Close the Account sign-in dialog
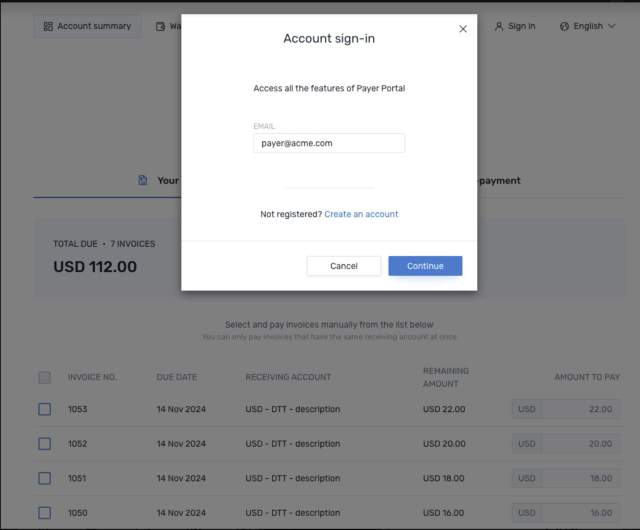The image size is (640, 530). pyautogui.click(x=463, y=29)
